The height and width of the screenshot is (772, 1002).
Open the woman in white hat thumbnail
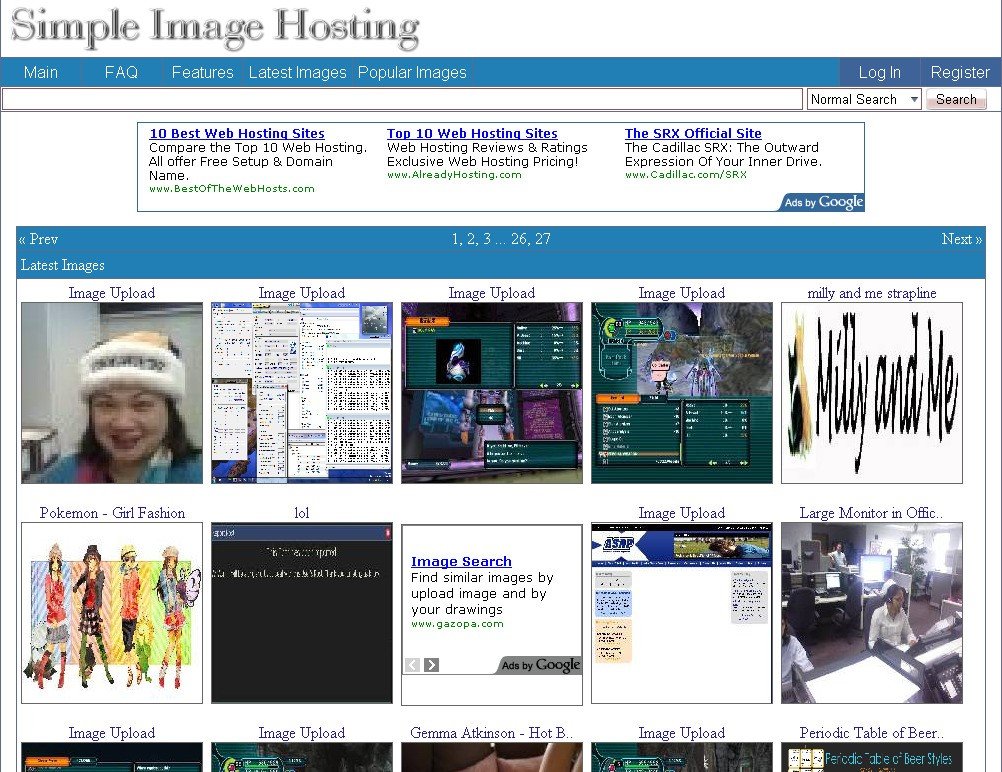(x=112, y=393)
